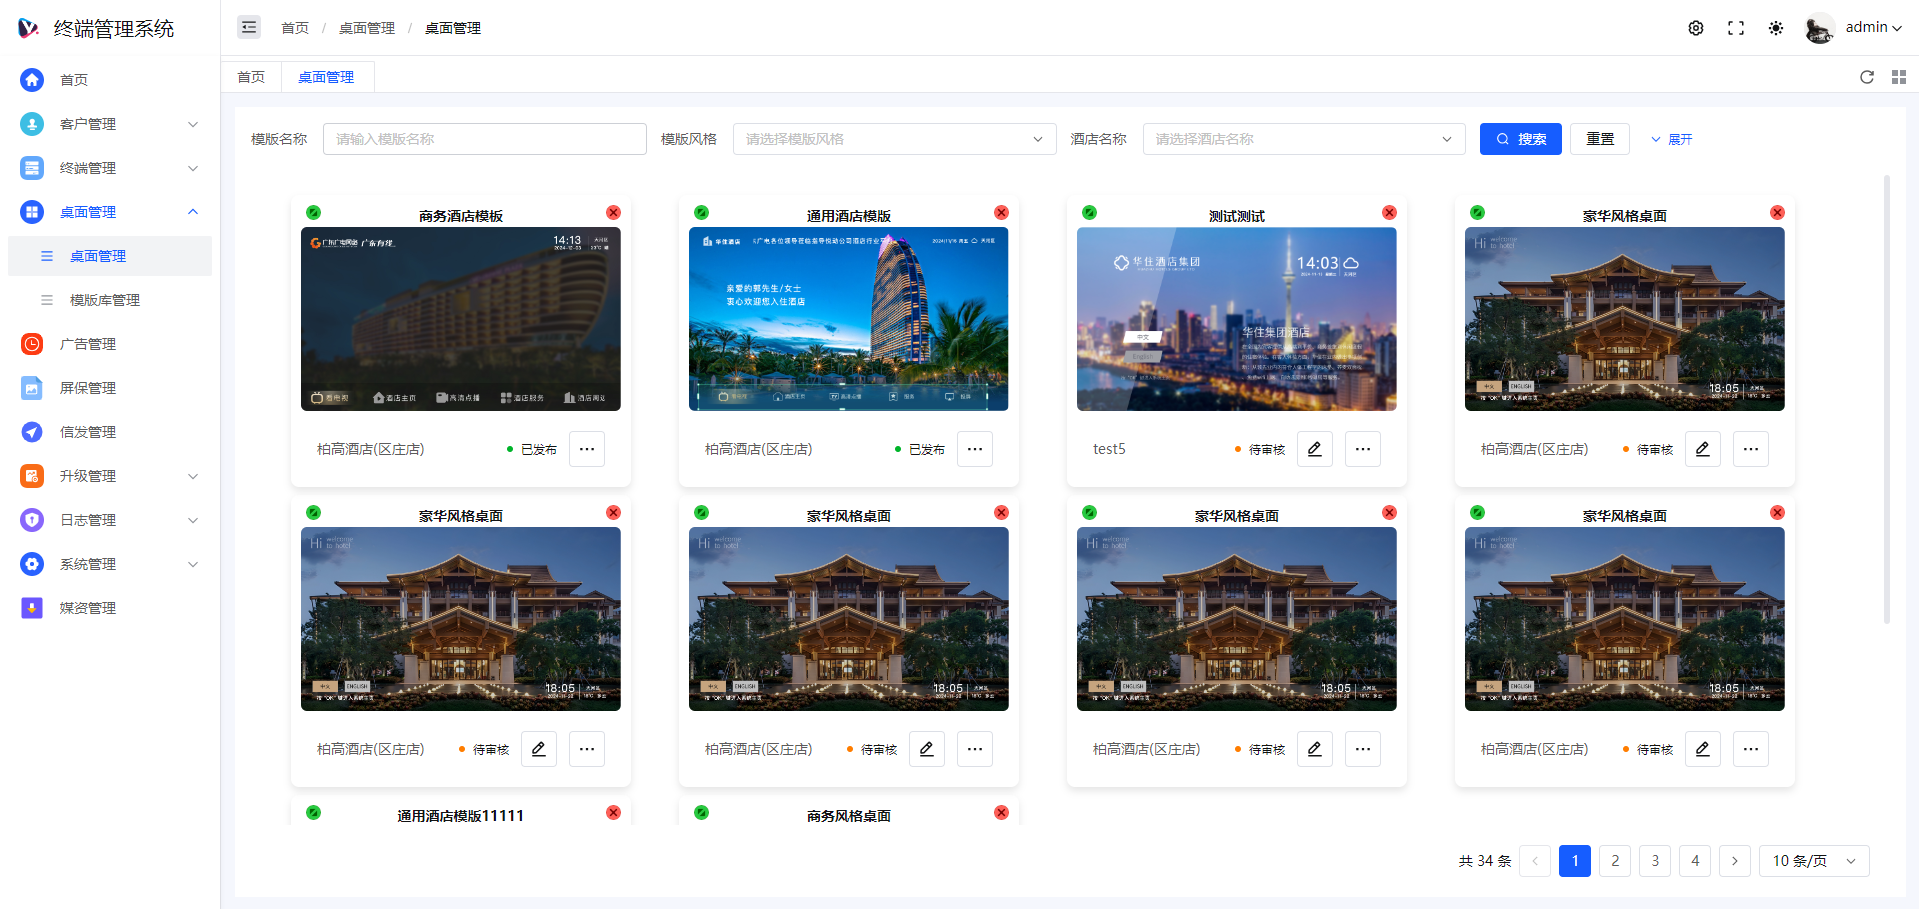Open the 10 条/页 page size dropdown
Viewport: 1919px width, 909px height.
[1814, 861]
